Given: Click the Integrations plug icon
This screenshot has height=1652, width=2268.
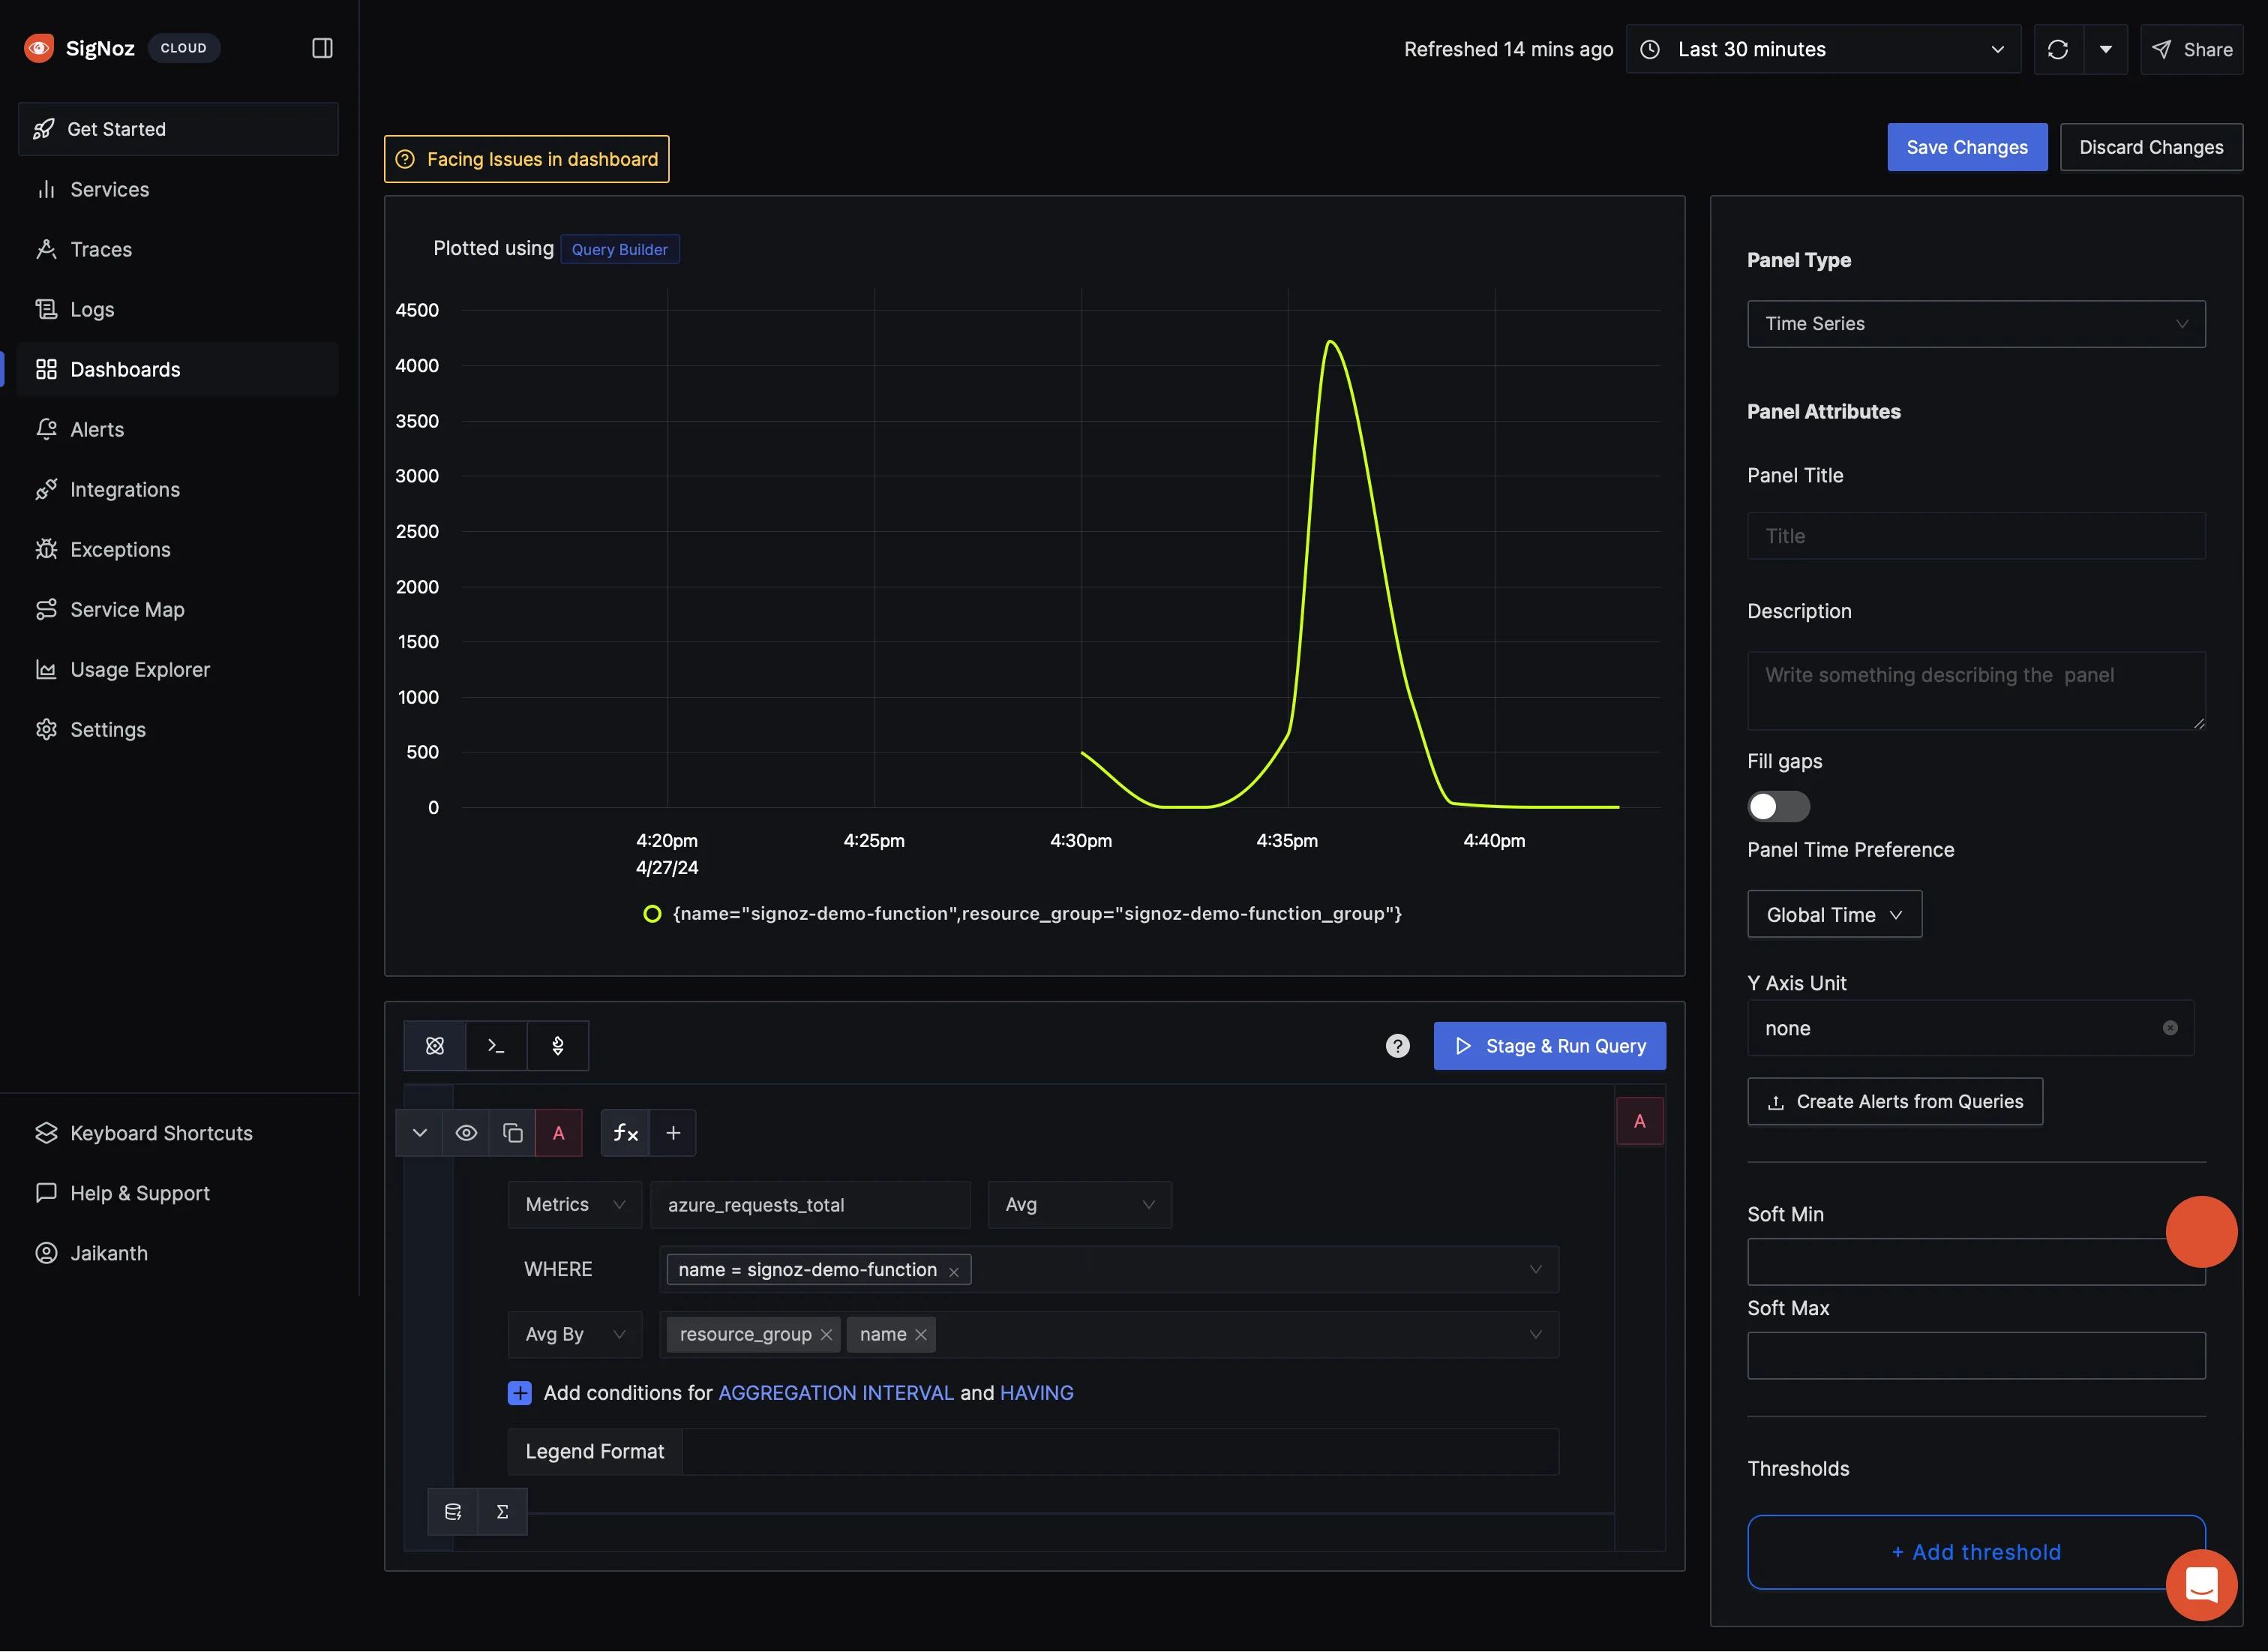Looking at the screenshot, I should tap(46, 489).
